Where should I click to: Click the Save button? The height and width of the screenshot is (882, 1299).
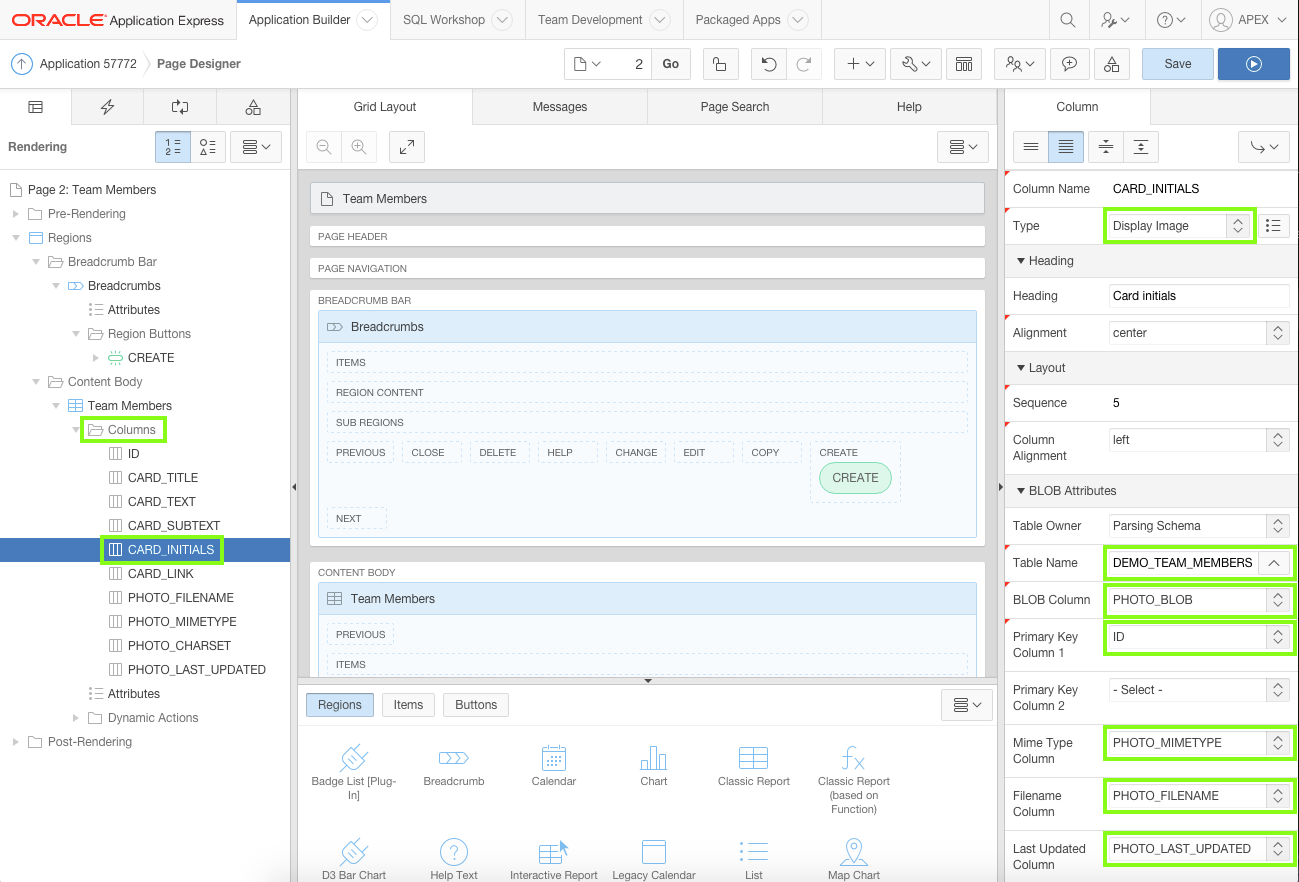[1177, 64]
